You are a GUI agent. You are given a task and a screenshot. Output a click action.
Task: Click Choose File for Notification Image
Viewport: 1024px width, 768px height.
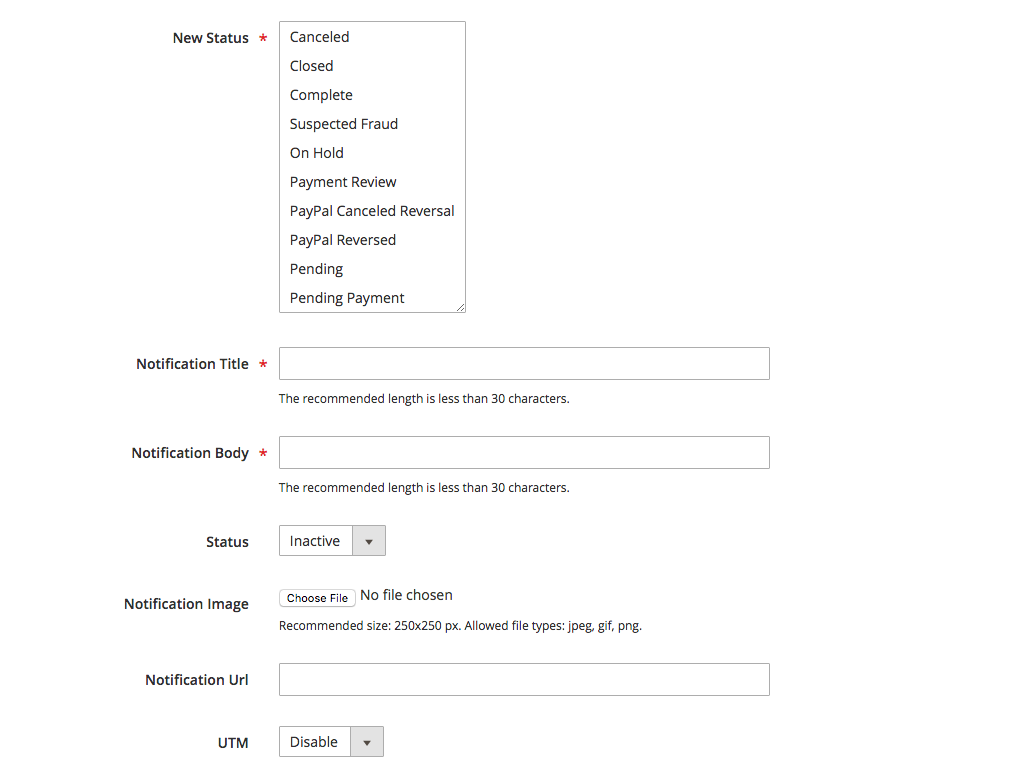tap(317, 598)
